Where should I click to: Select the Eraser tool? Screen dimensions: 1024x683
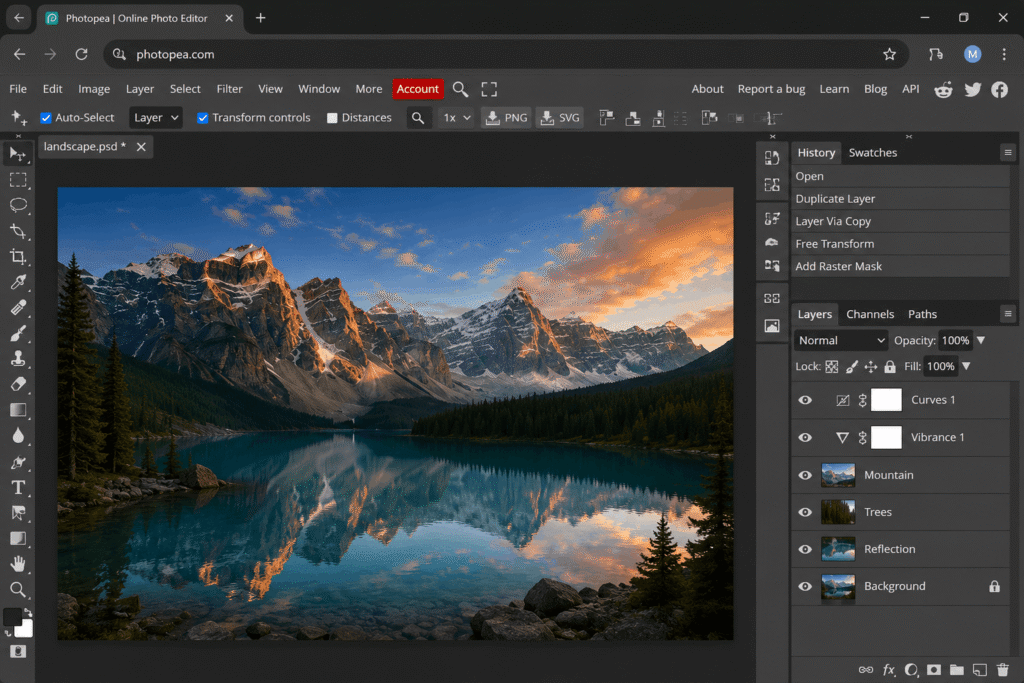coord(18,385)
